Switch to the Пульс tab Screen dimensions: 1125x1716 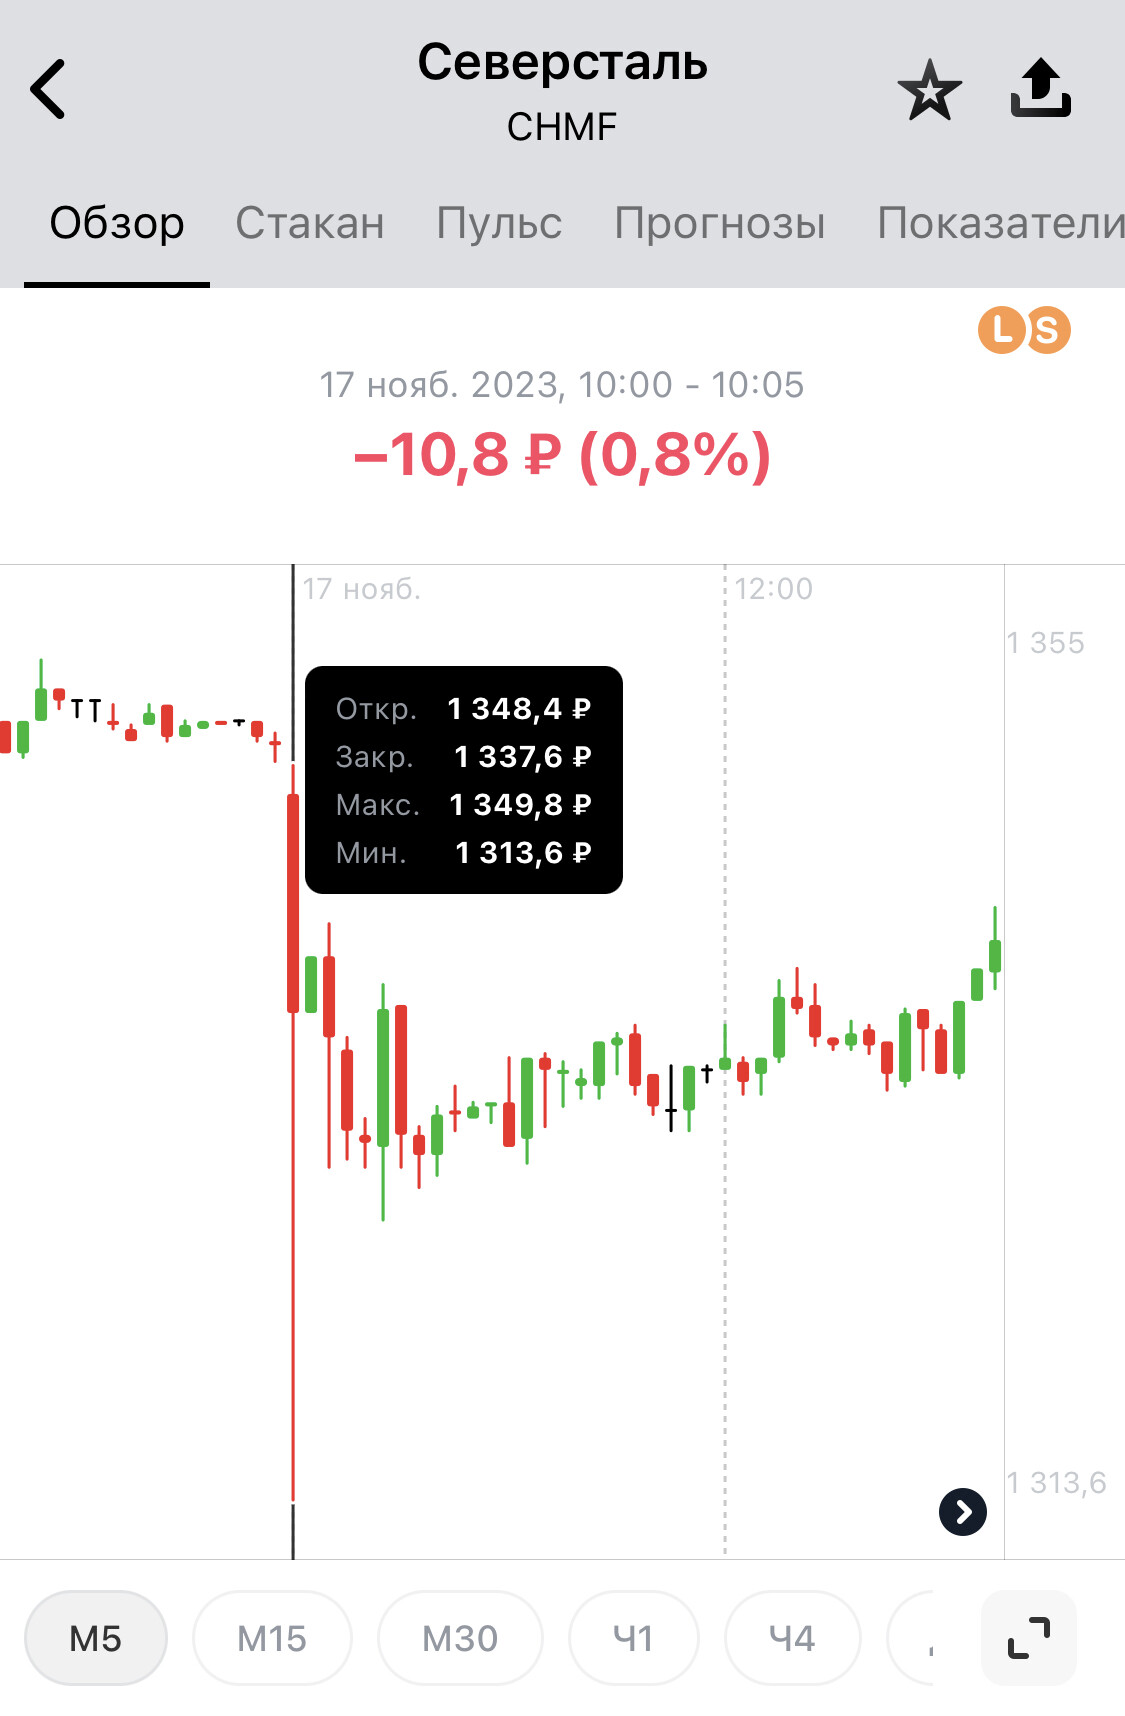coord(499,223)
